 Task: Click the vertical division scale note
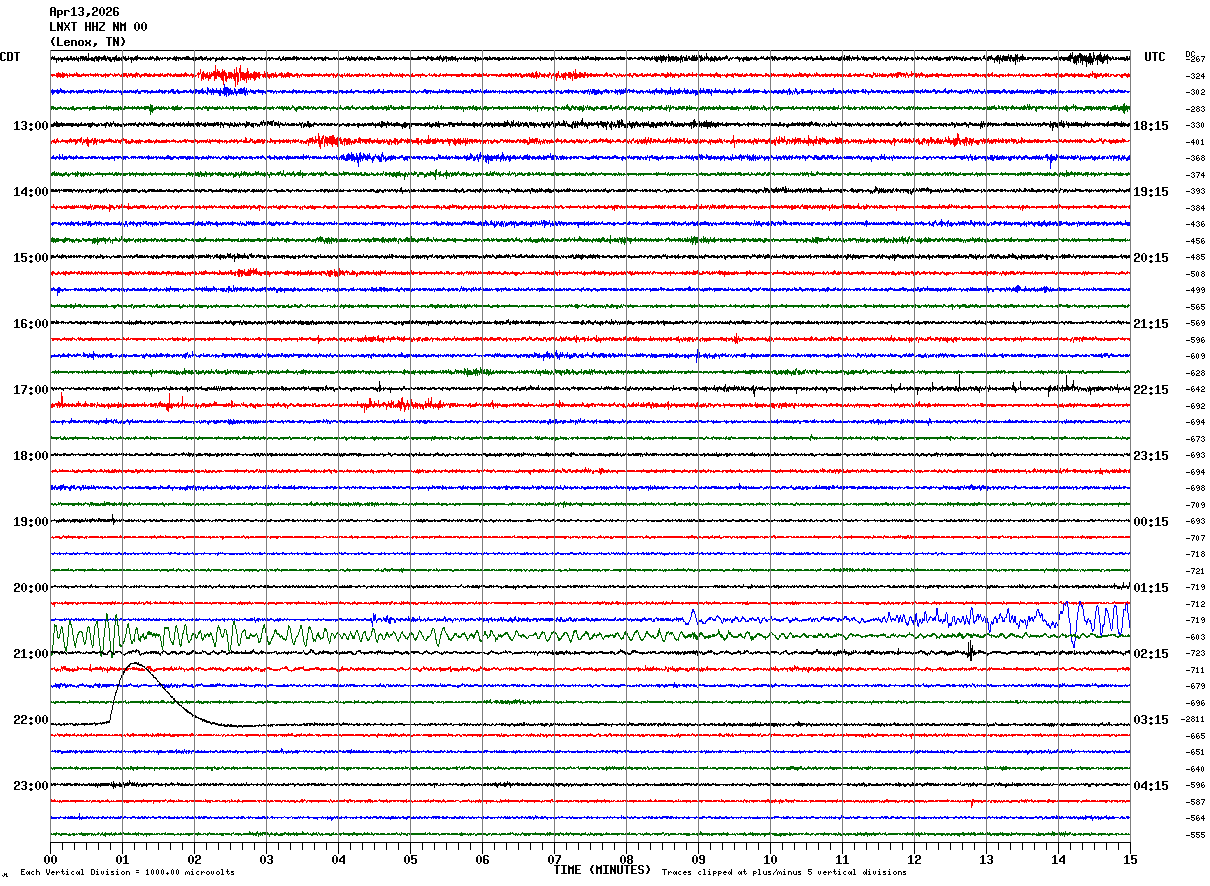[x=127, y=872]
